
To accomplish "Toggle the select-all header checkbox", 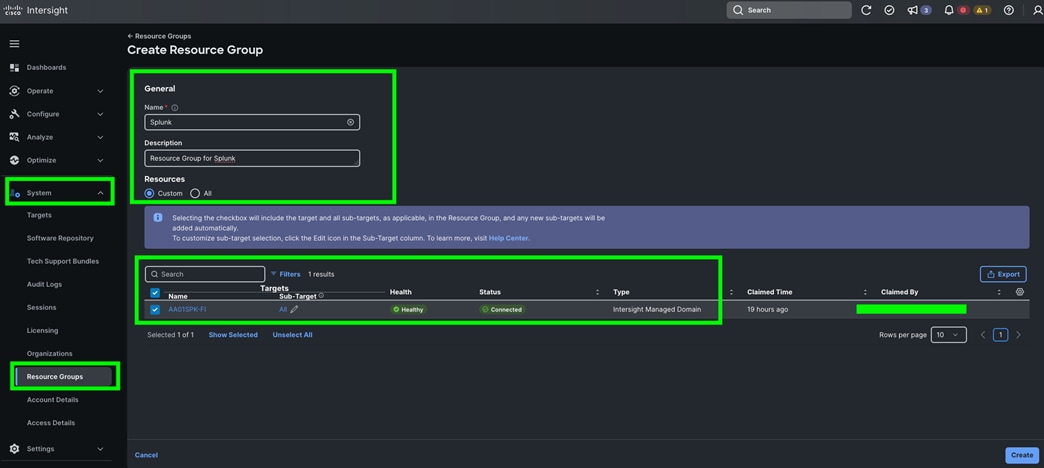I will 155,292.
